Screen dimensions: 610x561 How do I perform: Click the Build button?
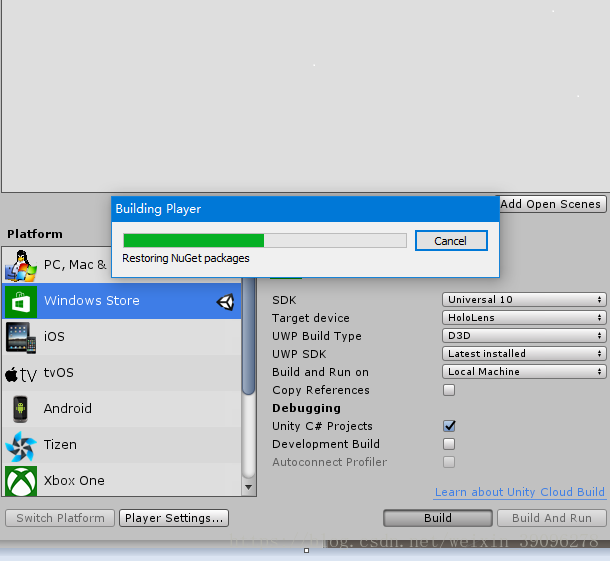(438, 518)
